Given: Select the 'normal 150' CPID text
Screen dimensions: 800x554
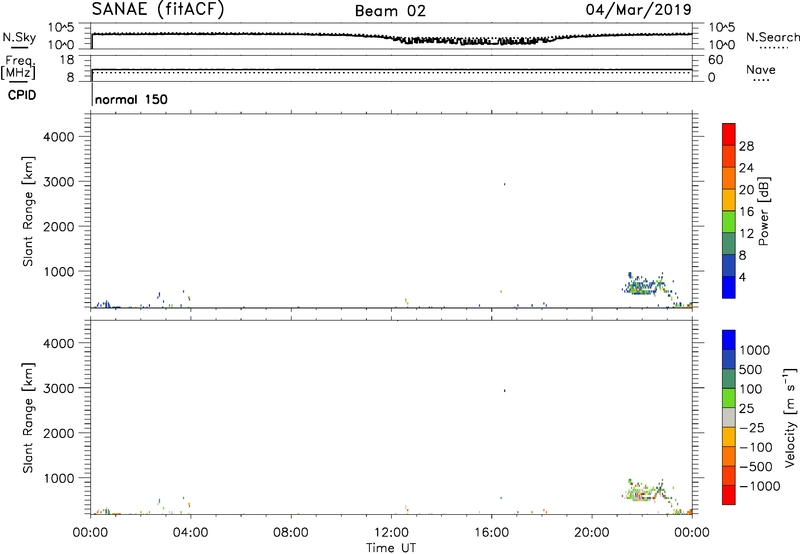Looking at the screenshot, I should coord(131,99).
